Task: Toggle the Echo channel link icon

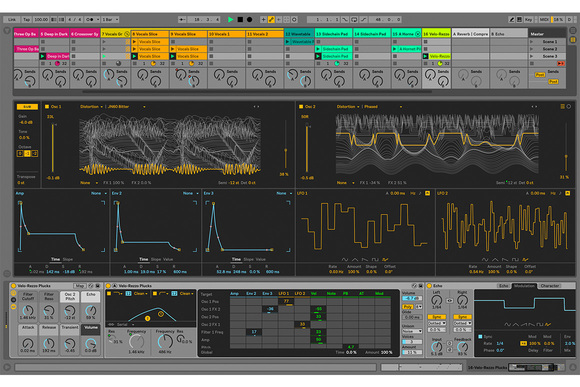Action: [449, 301]
